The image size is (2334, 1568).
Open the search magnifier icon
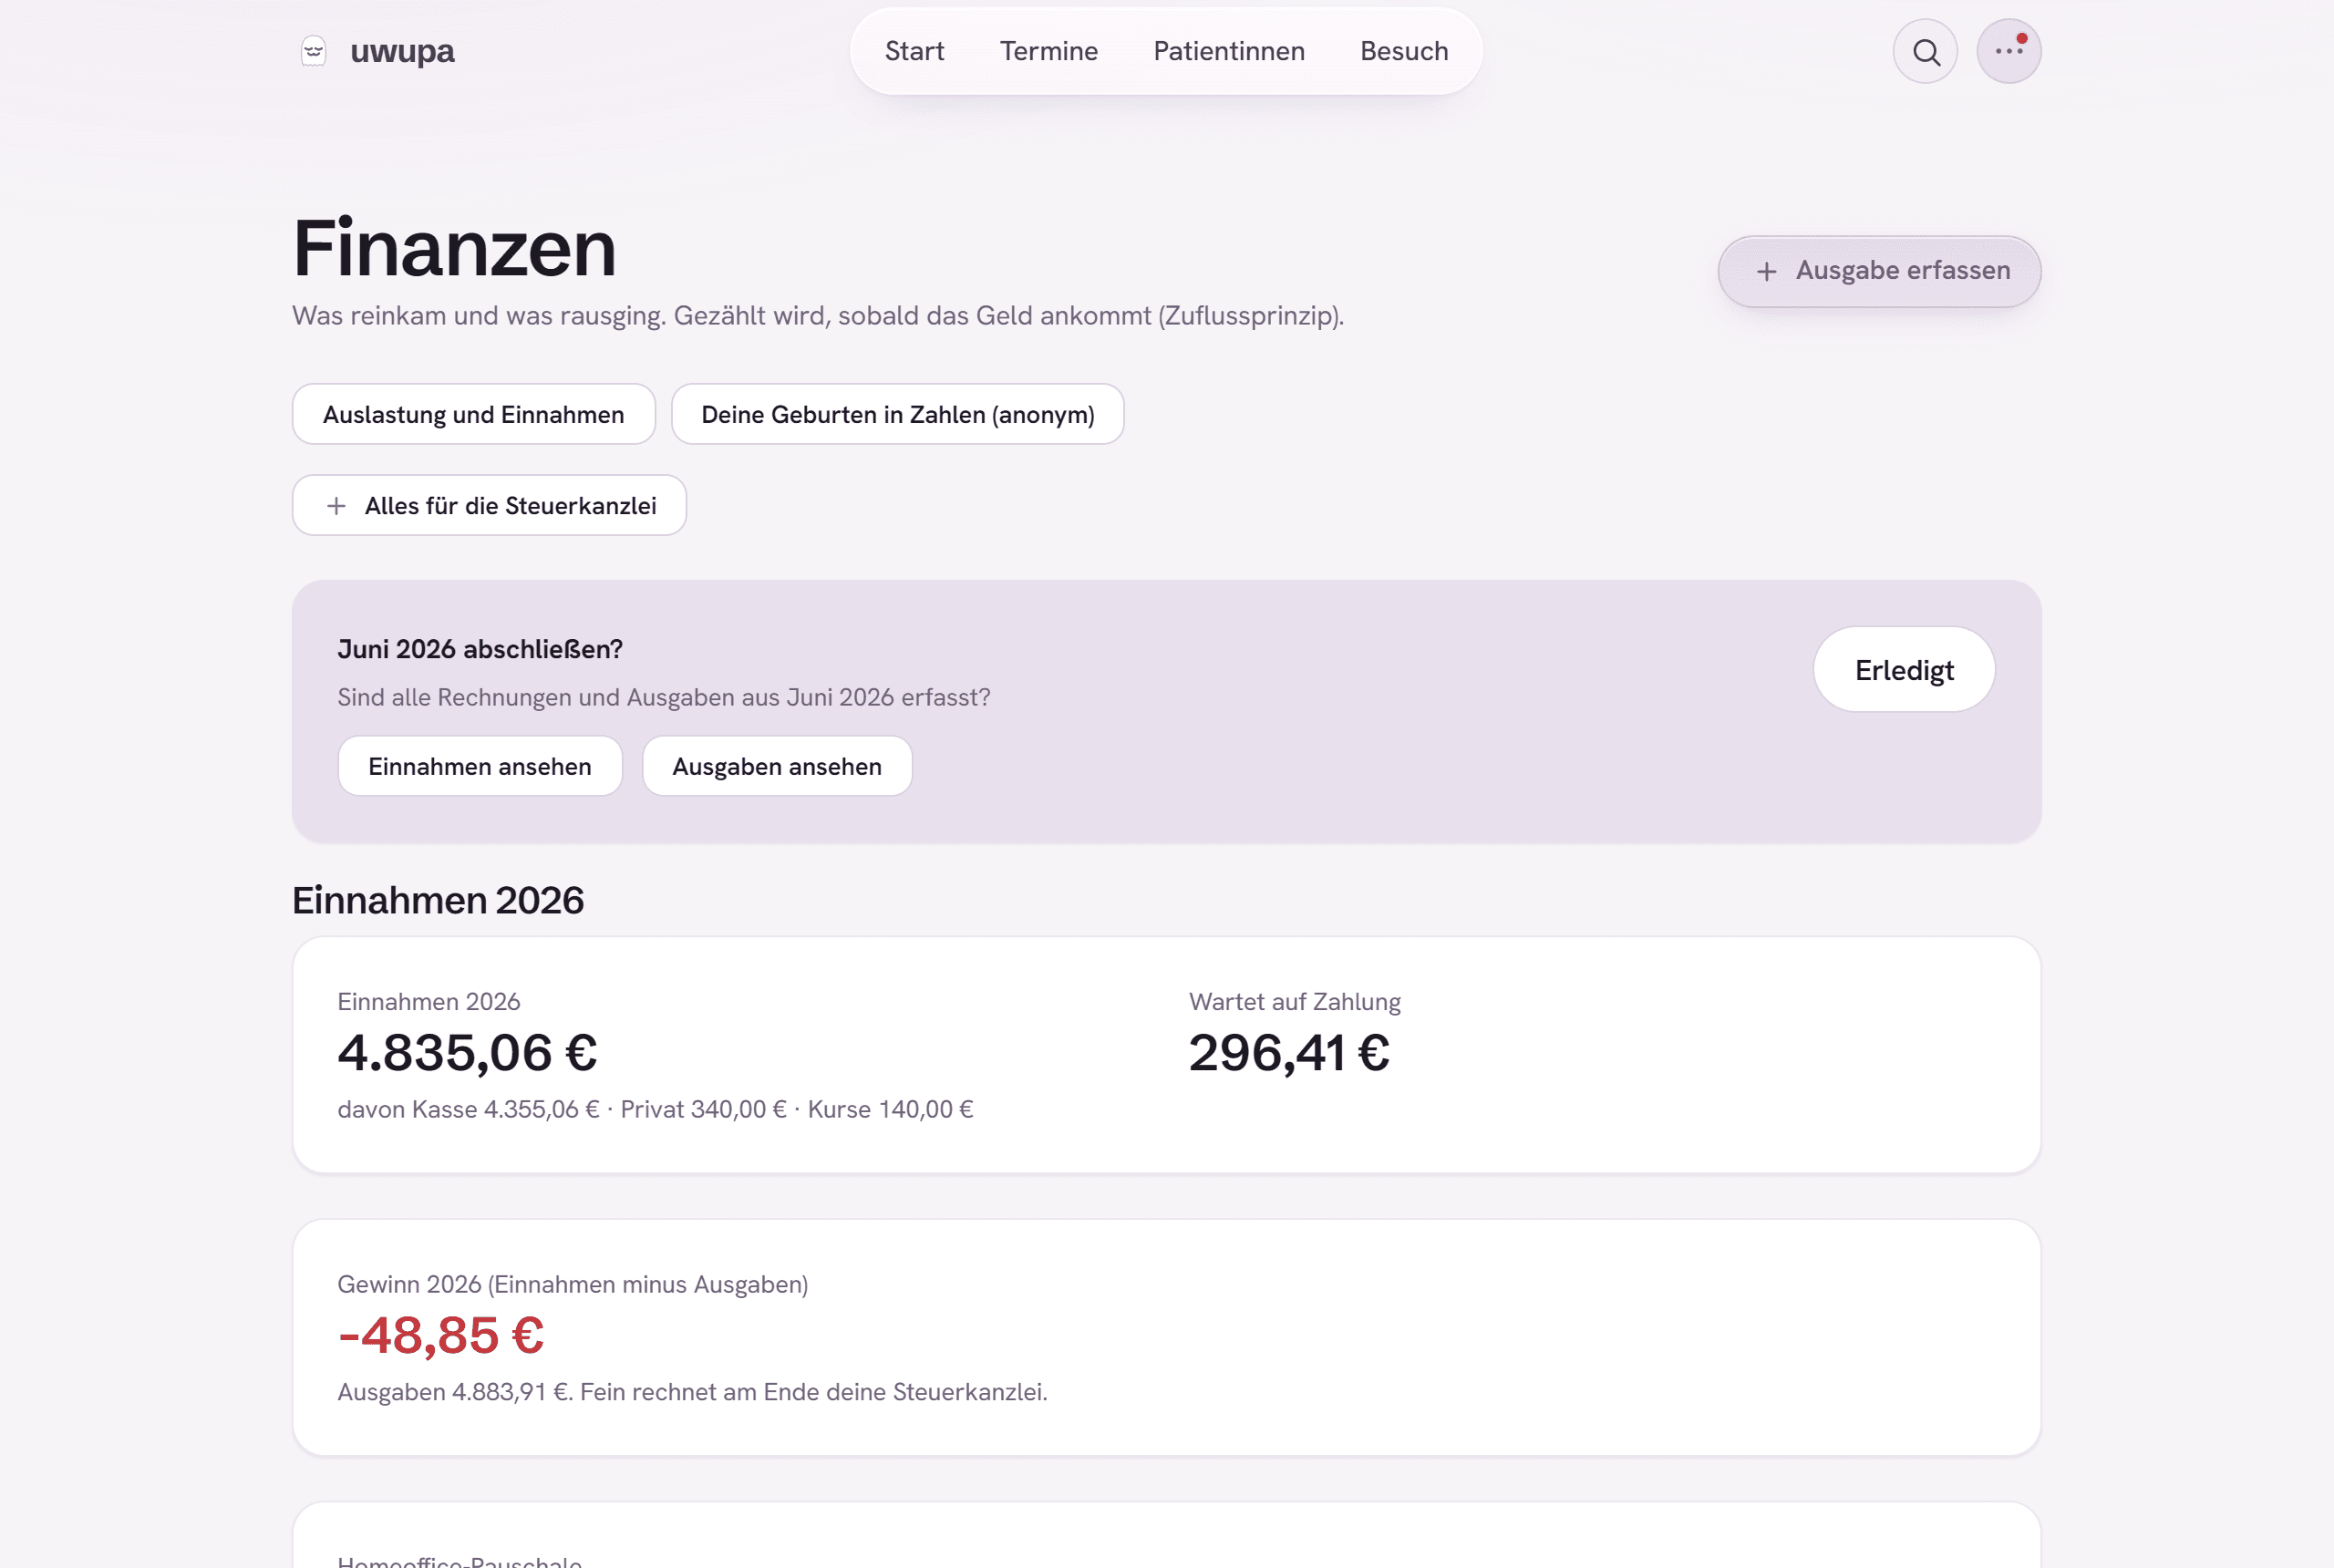tap(1925, 51)
